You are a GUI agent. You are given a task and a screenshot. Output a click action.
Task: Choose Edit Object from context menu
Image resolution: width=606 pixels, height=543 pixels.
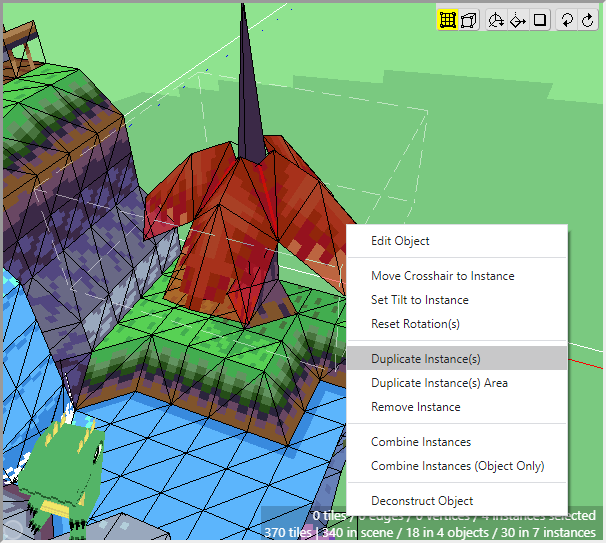(400, 241)
